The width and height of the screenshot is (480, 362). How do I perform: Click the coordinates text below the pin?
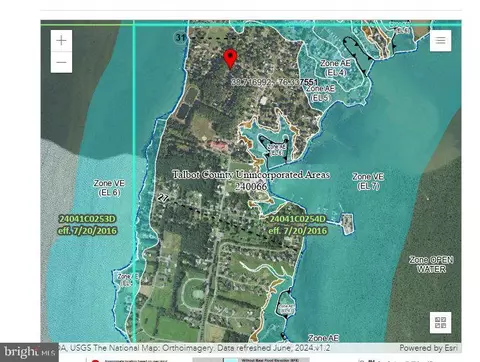(274, 82)
